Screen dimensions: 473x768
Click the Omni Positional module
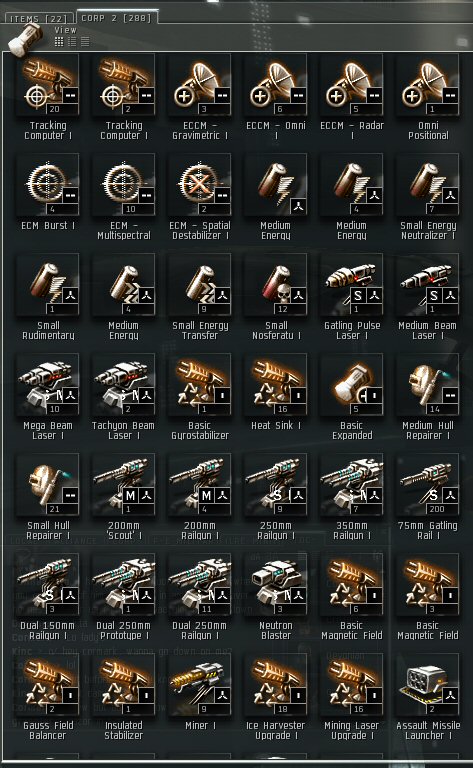click(x=428, y=85)
